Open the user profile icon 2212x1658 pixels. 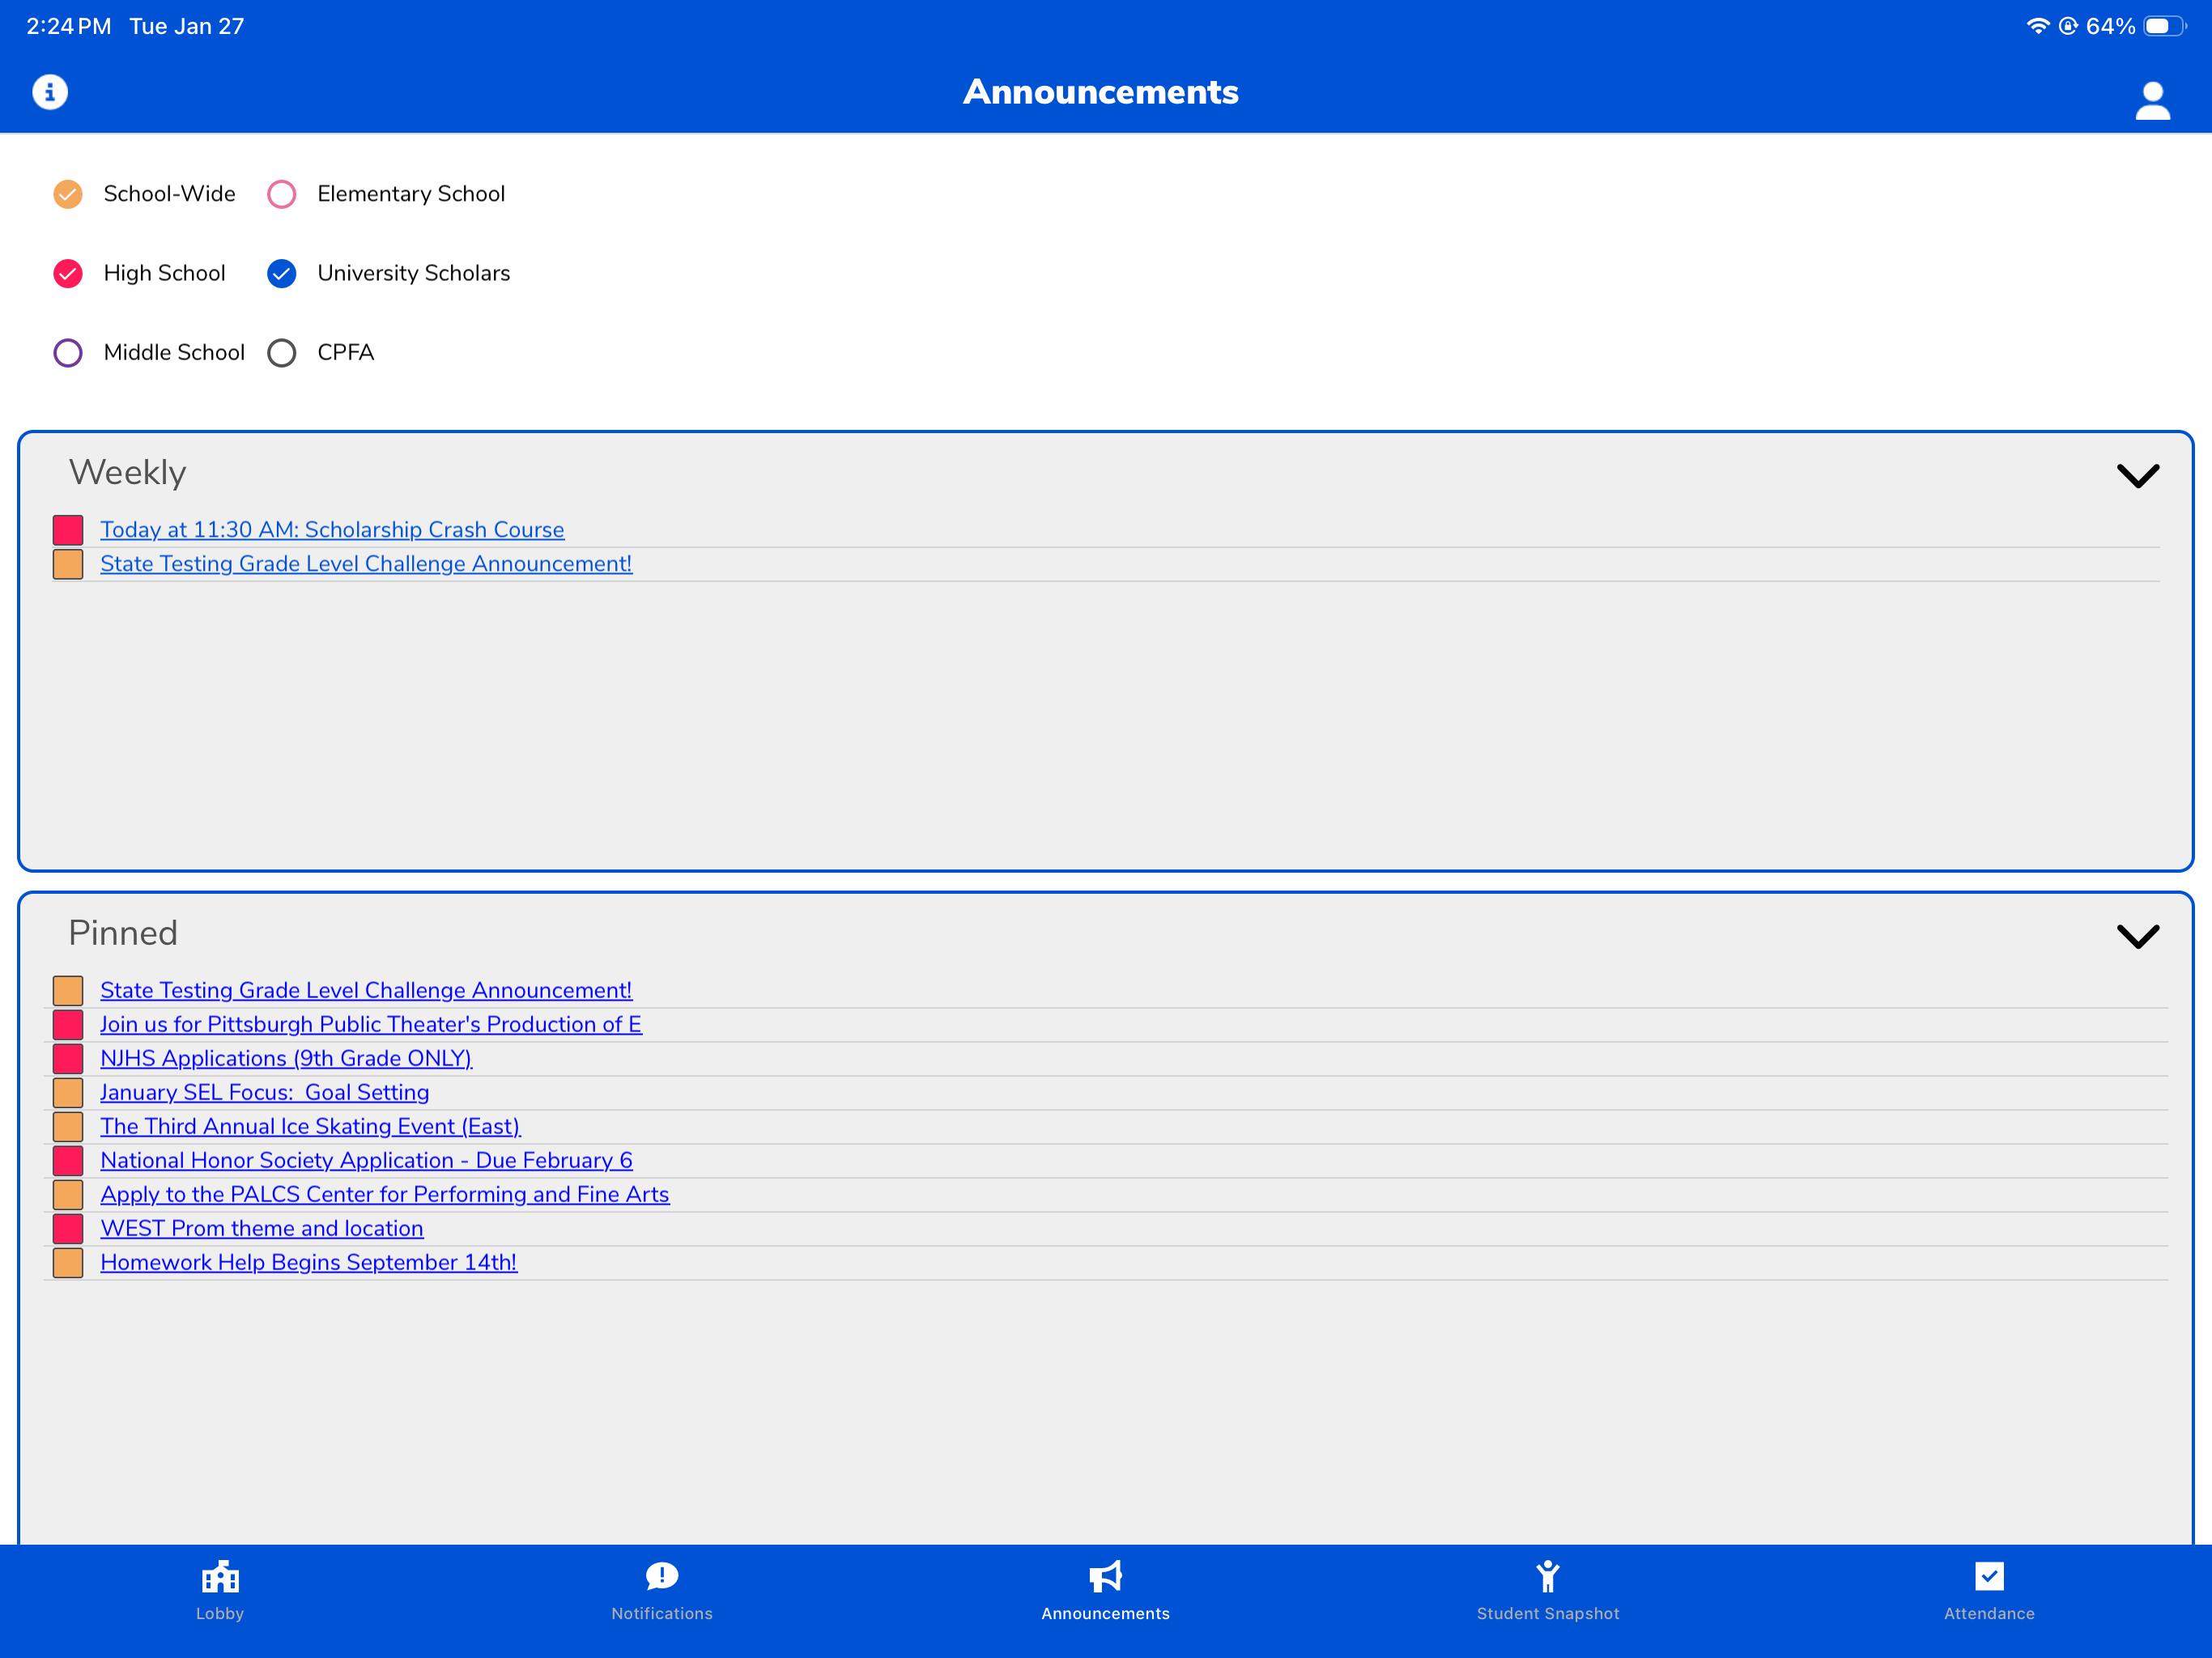(x=2152, y=101)
